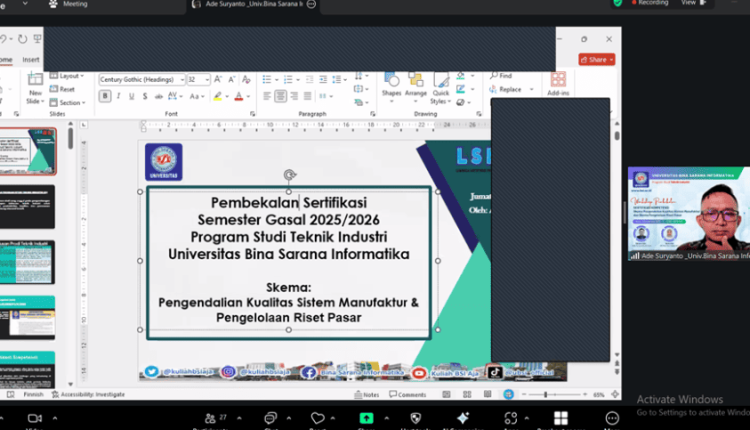Open Character Spacing dropdown
This screenshot has width=750, height=430.
tap(175, 96)
